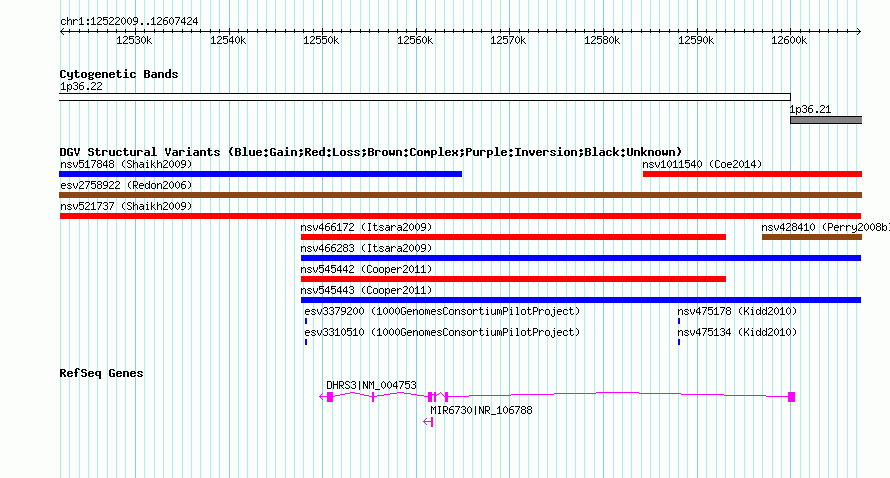Click esv3379200 1000 Genomes variant label
890x478 pixels.
pyautogui.click(x=442, y=311)
